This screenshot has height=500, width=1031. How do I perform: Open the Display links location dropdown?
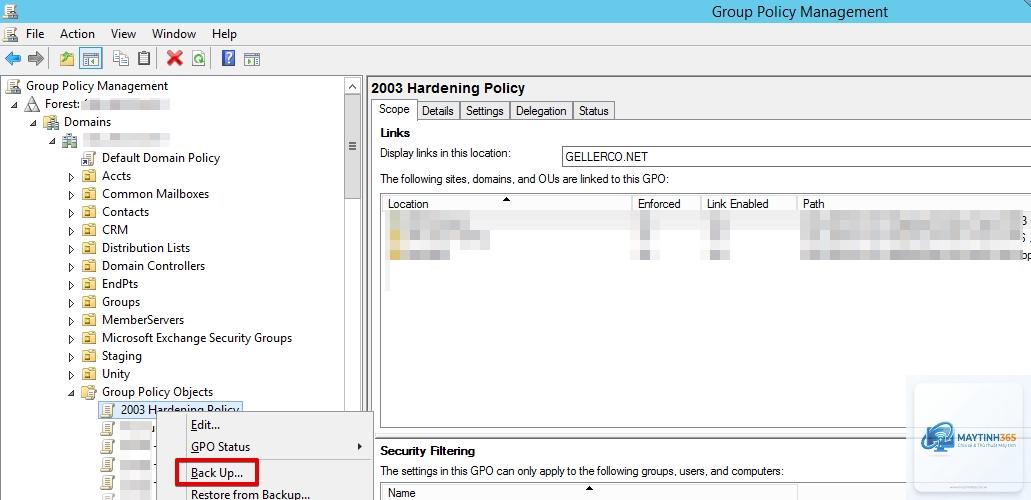click(x=796, y=157)
